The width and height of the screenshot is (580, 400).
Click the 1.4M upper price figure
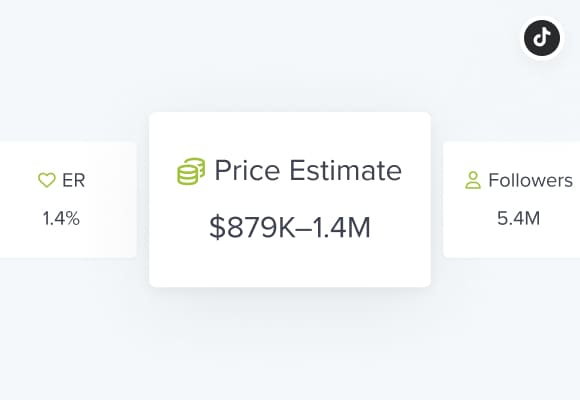[341, 228]
